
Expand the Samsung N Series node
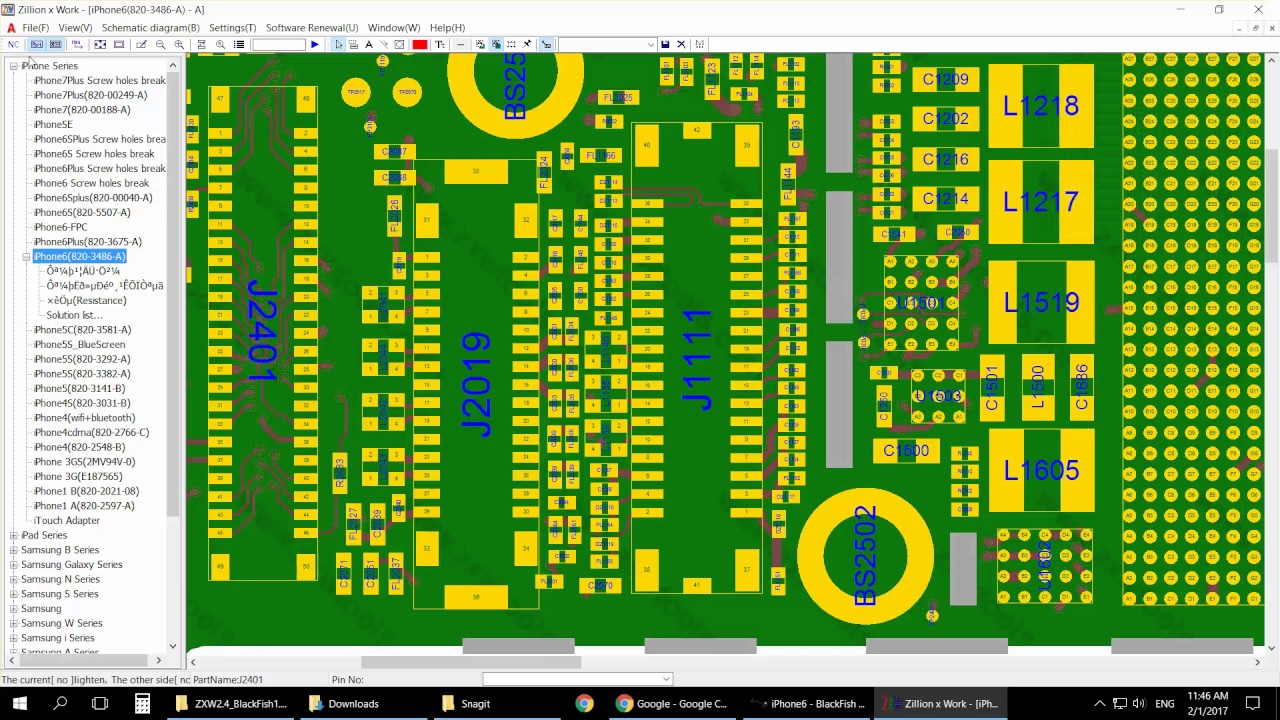14,579
